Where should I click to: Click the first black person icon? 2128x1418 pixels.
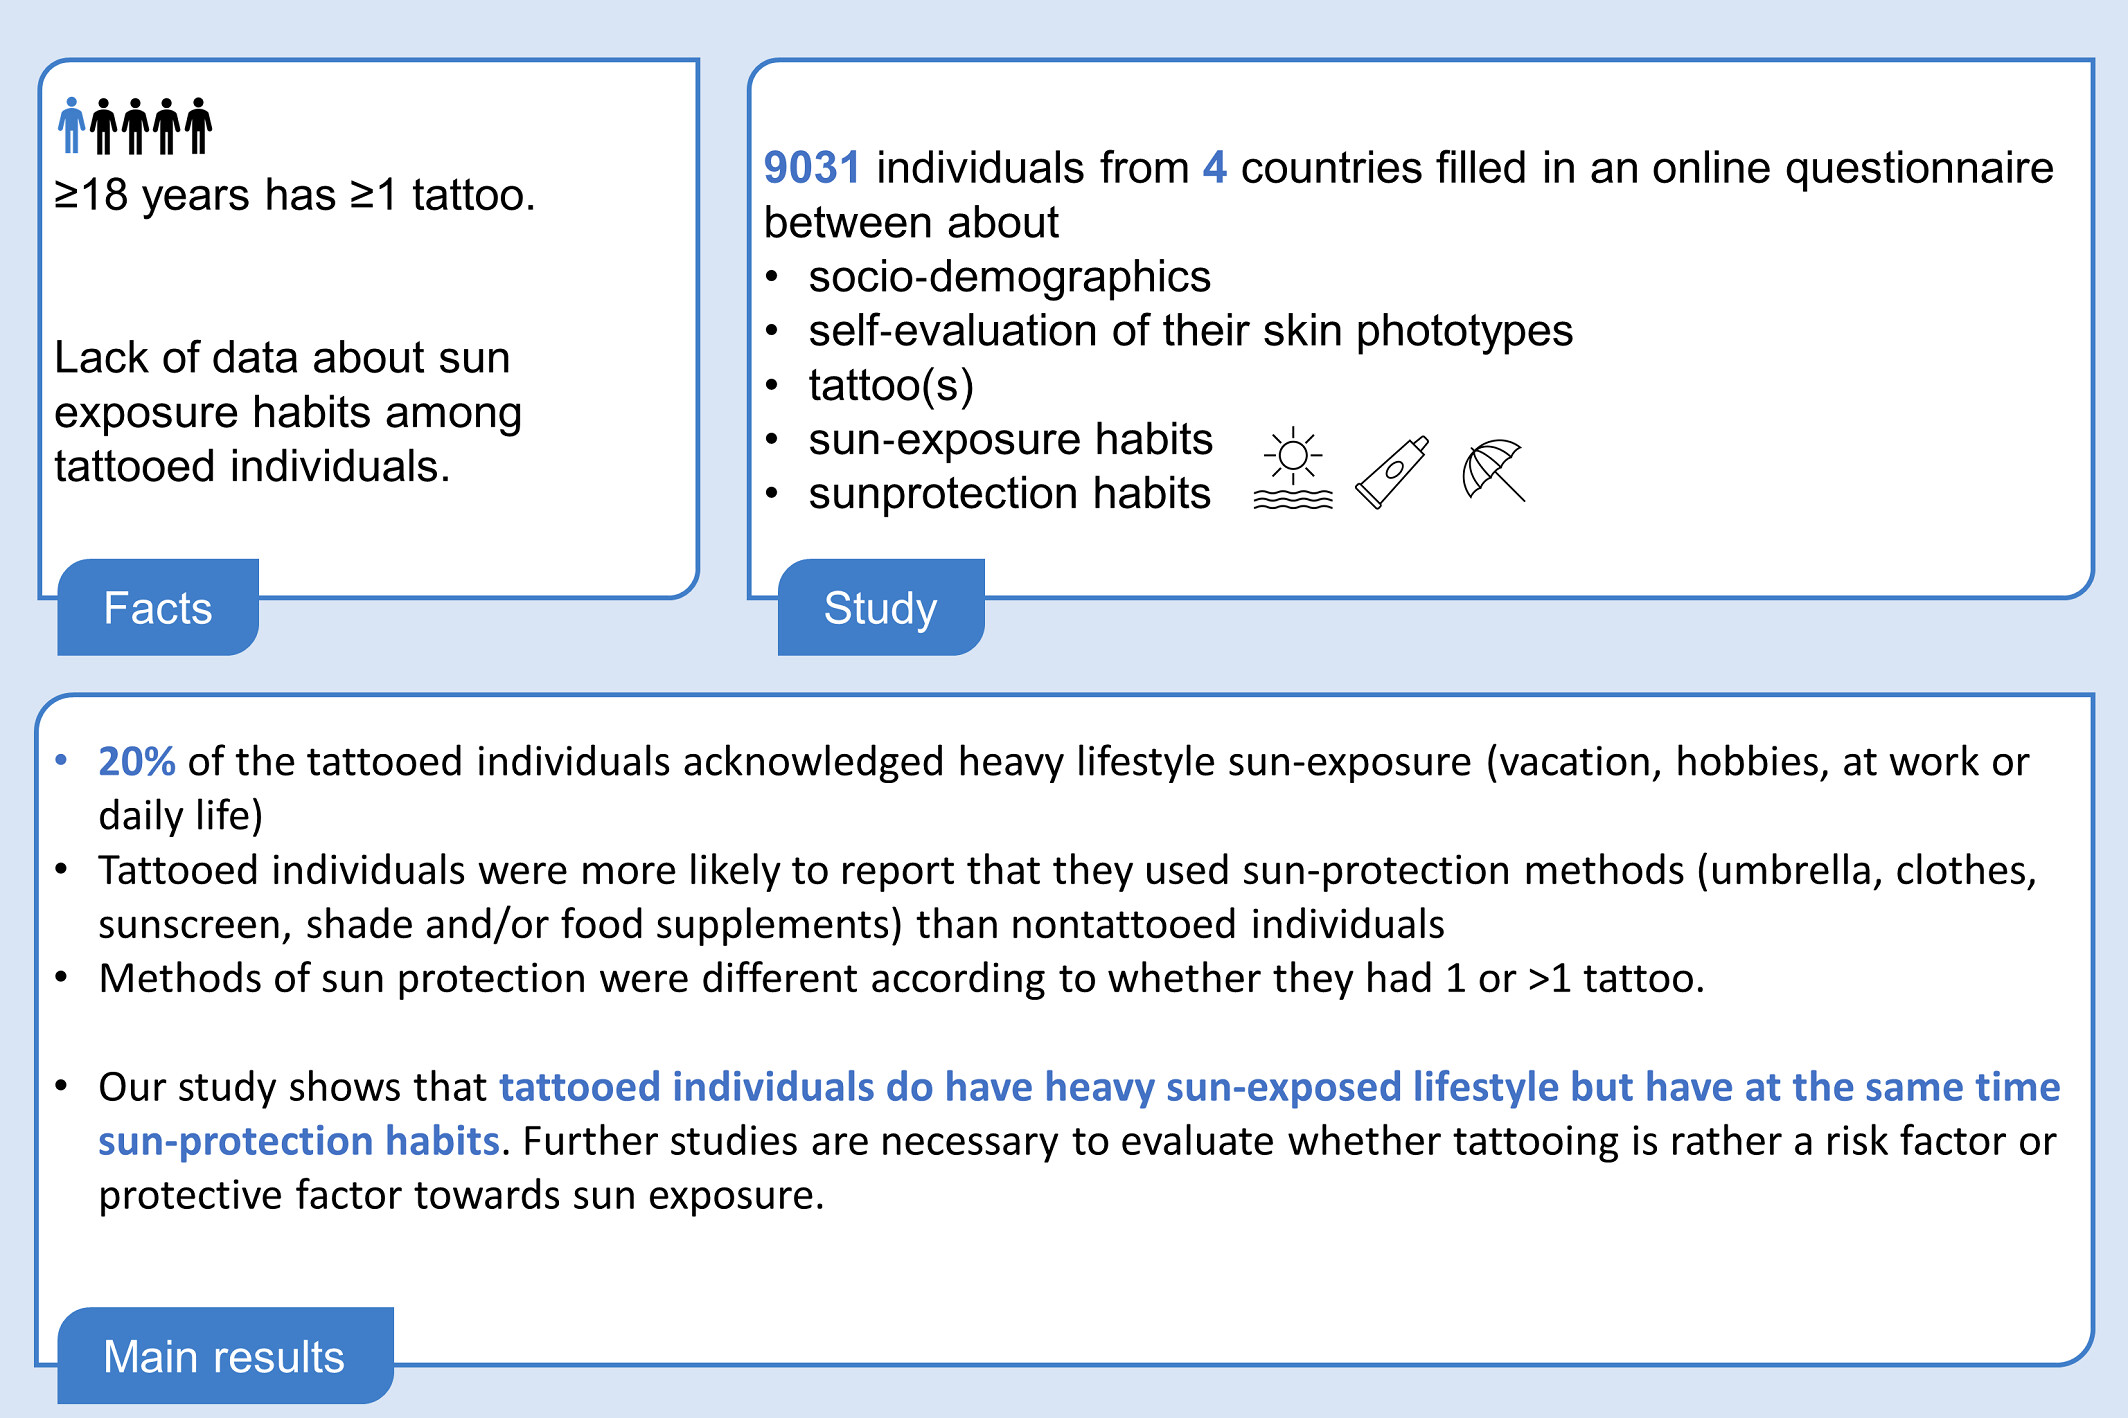[103, 126]
